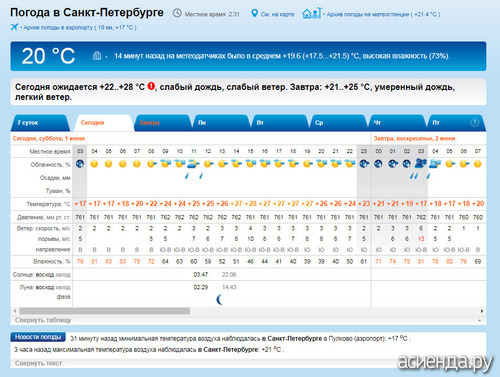
Task: Click the clear sun icon under Sunday 07
Action: 478,164
